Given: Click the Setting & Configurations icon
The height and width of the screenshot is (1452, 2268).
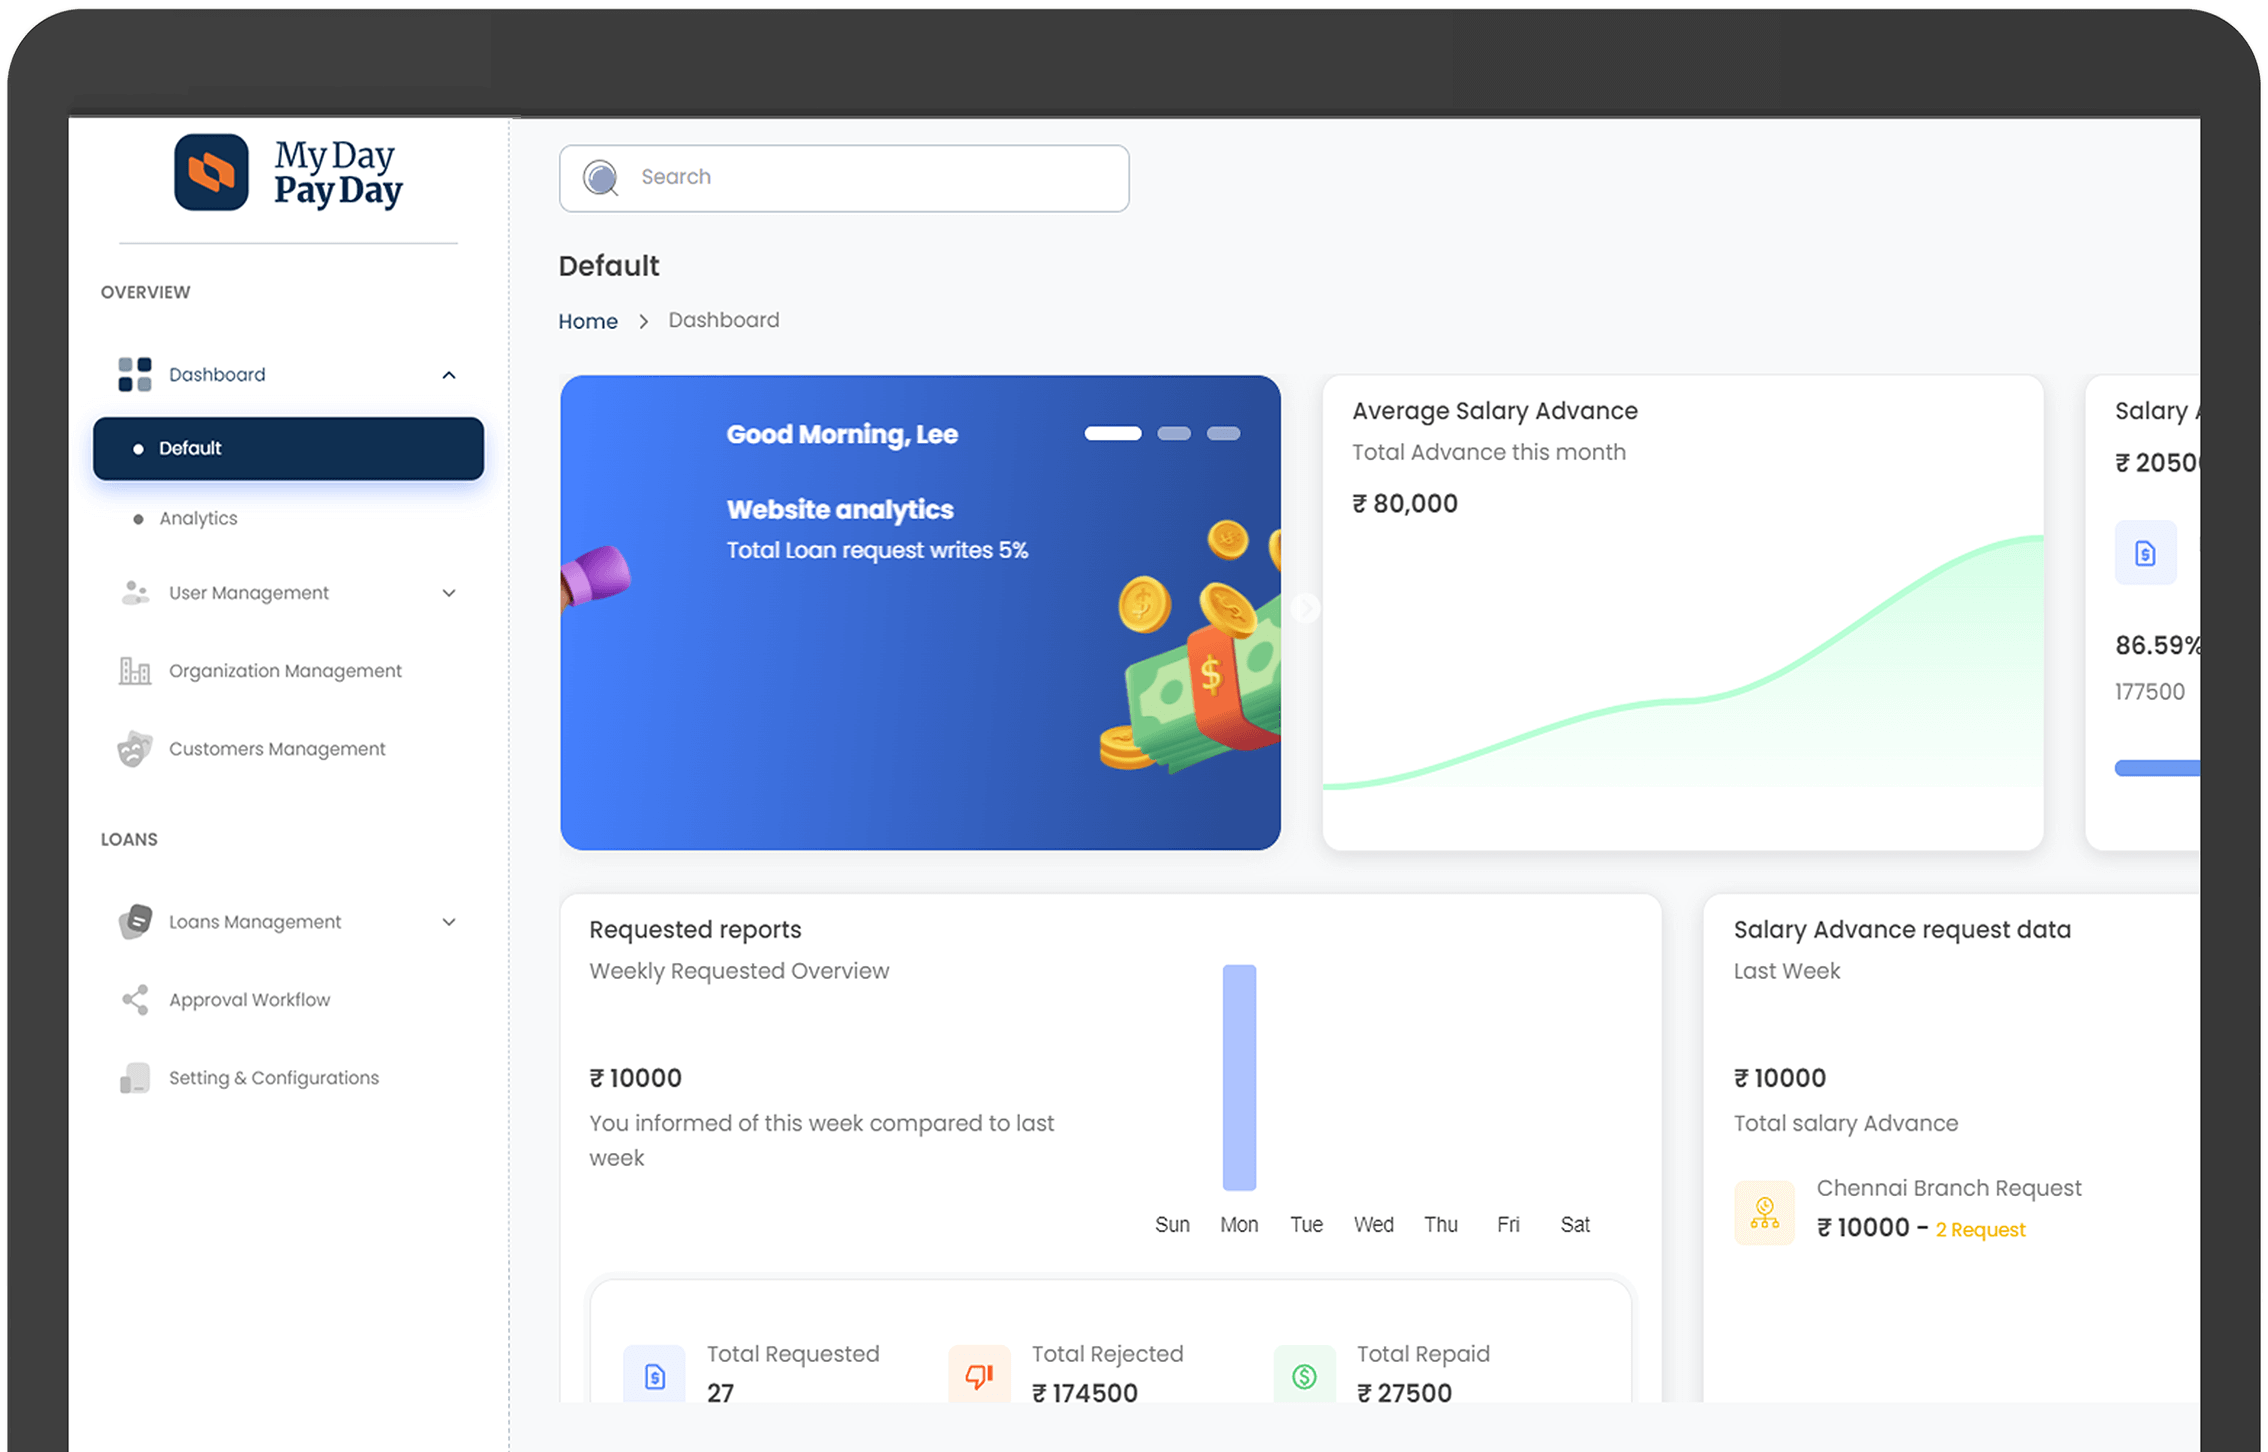Looking at the screenshot, I should pyautogui.click(x=135, y=1078).
